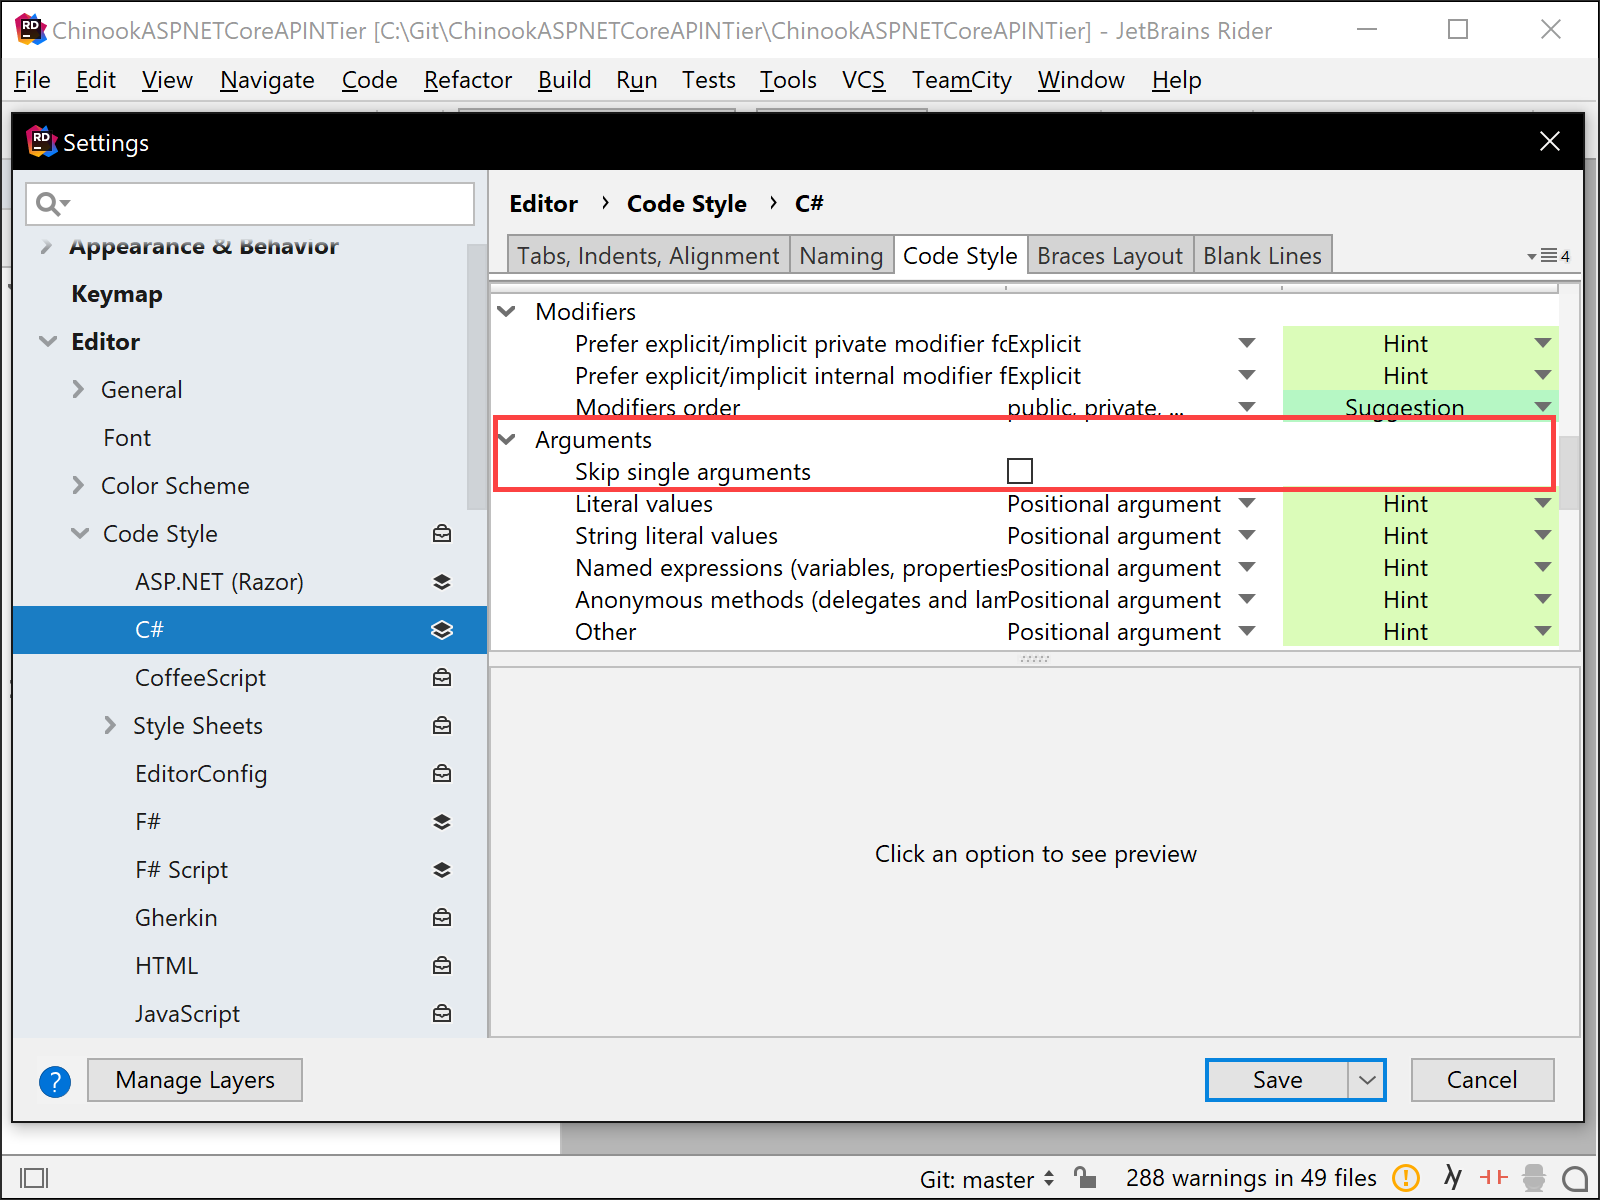1600x1200 pixels.
Task: Collapse the Modifiers section
Action: [x=507, y=312]
